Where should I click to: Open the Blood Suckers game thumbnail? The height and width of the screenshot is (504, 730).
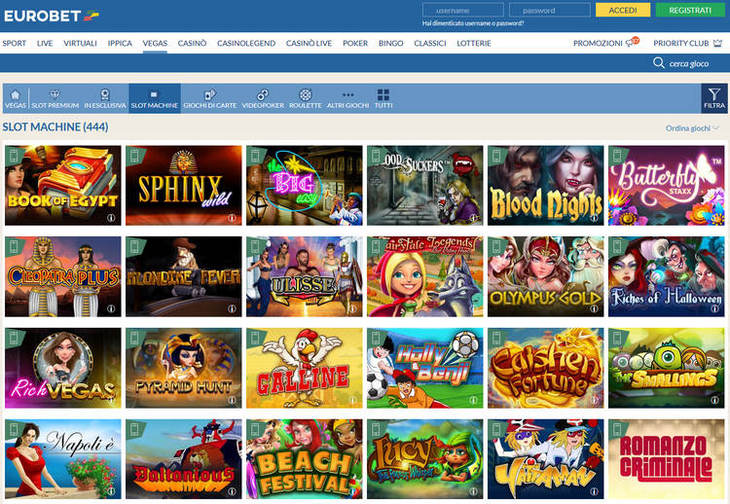(425, 185)
